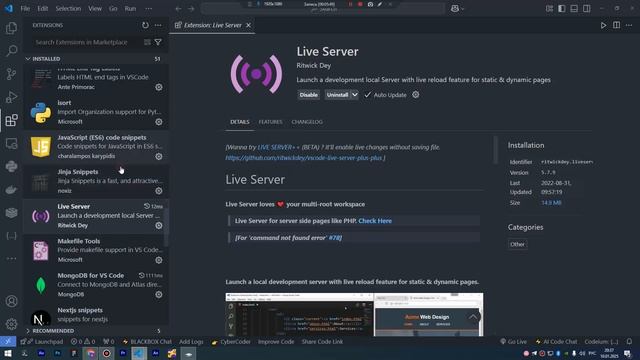Switch to the FEATURES tab
The width and height of the screenshot is (640, 360).
click(270, 122)
